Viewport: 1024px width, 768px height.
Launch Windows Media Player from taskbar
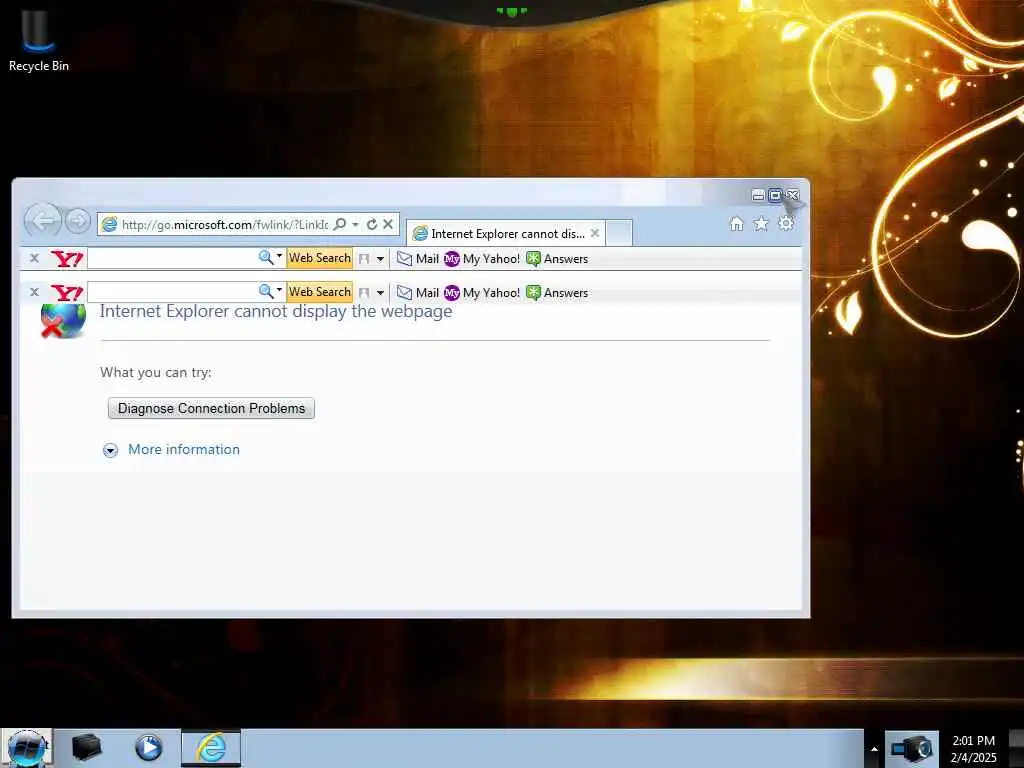(x=149, y=747)
